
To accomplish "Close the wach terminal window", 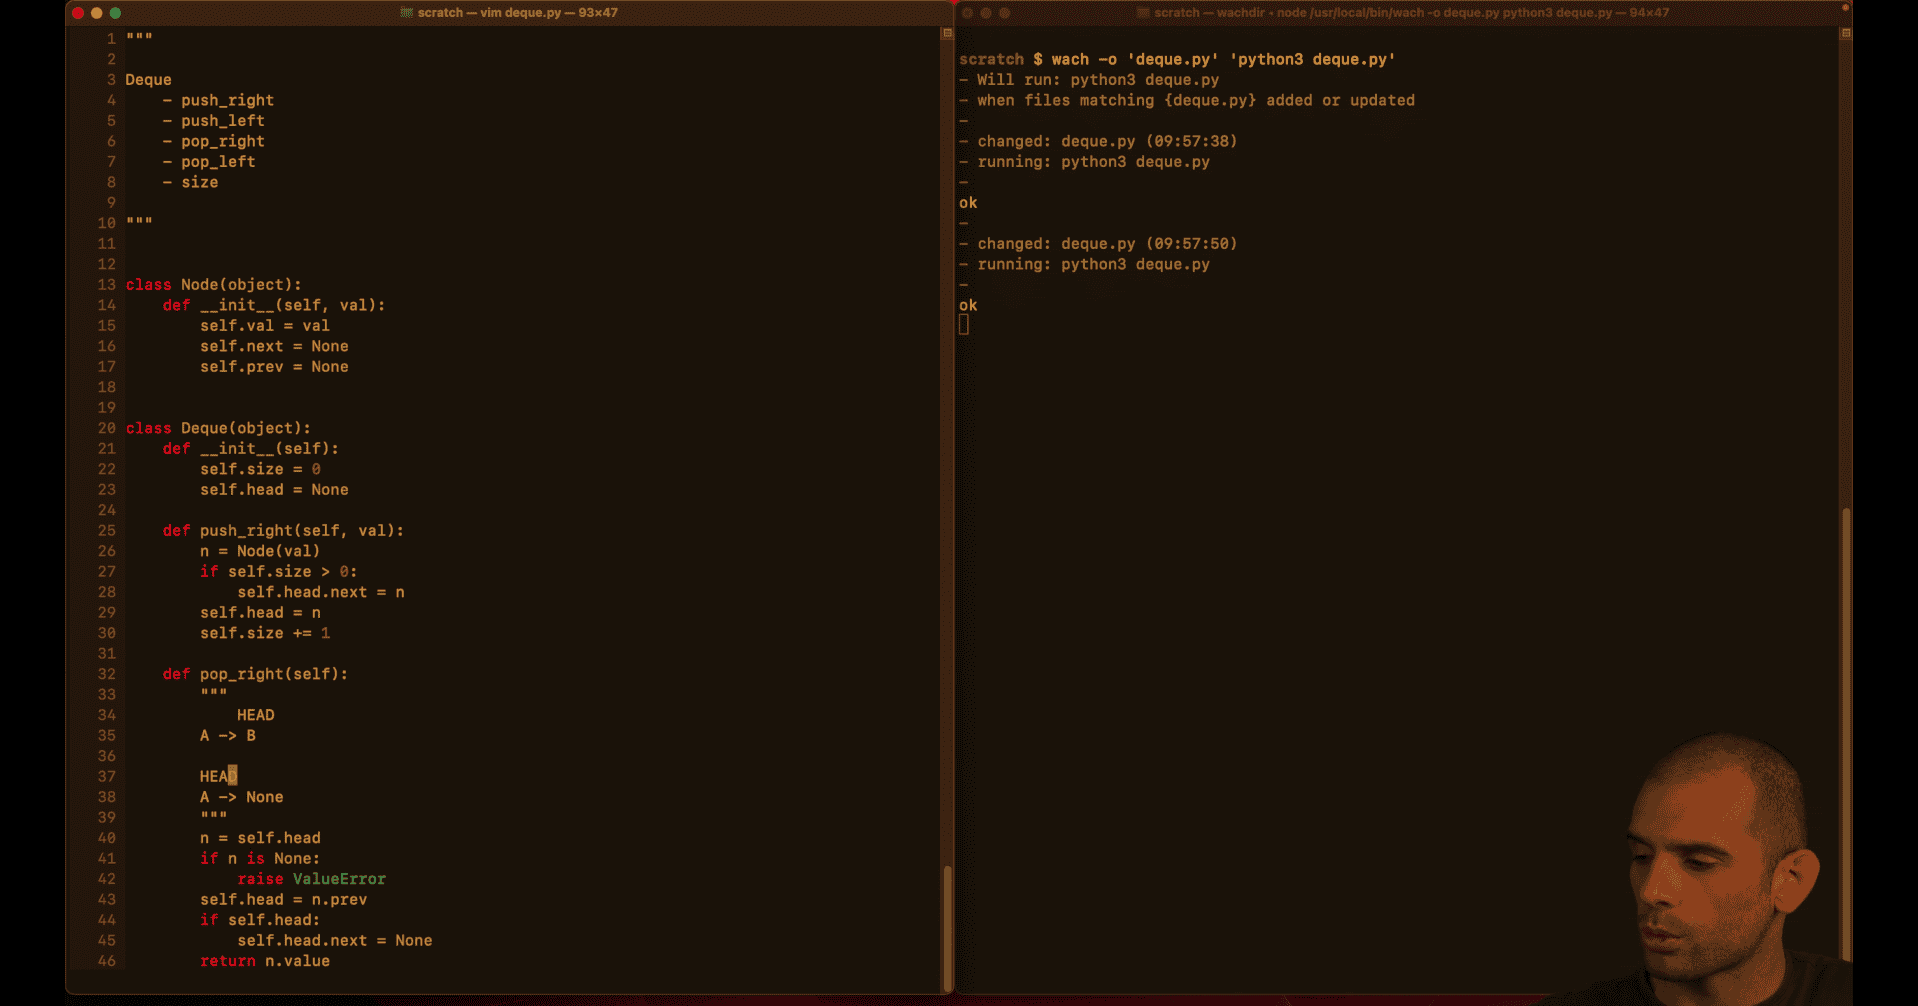I will coord(967,13).
